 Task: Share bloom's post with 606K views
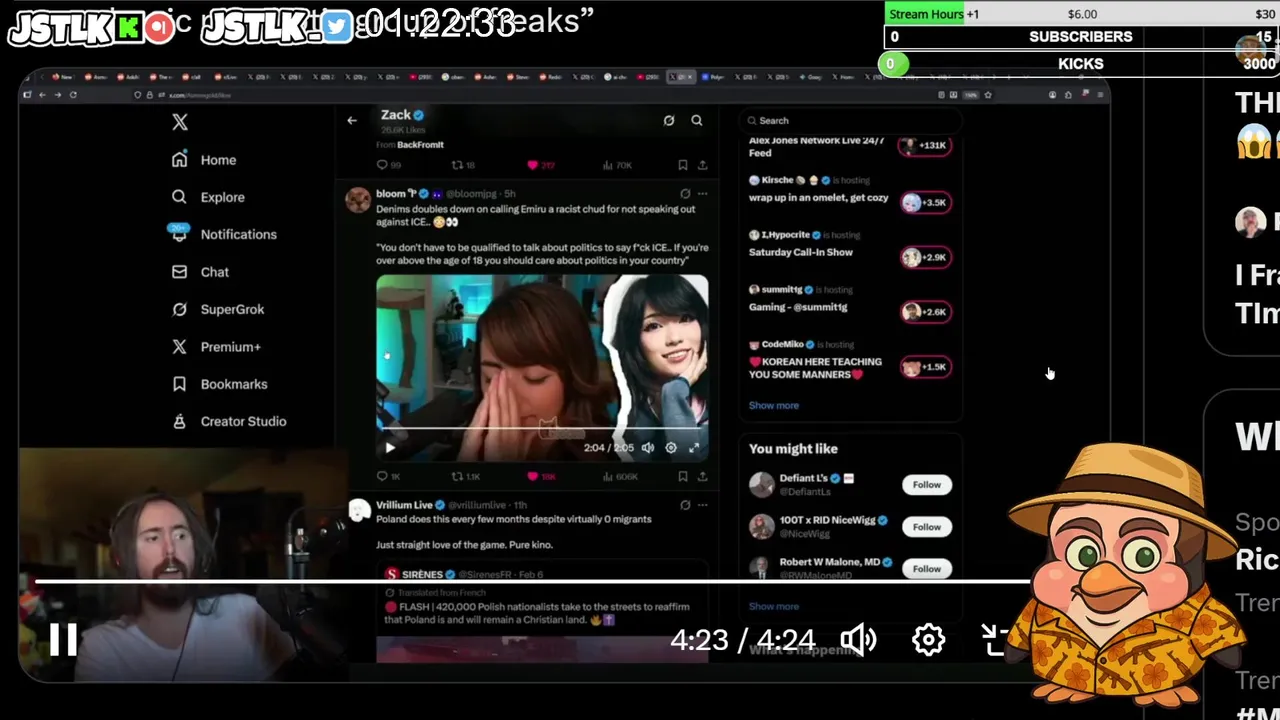coord(703,477)
